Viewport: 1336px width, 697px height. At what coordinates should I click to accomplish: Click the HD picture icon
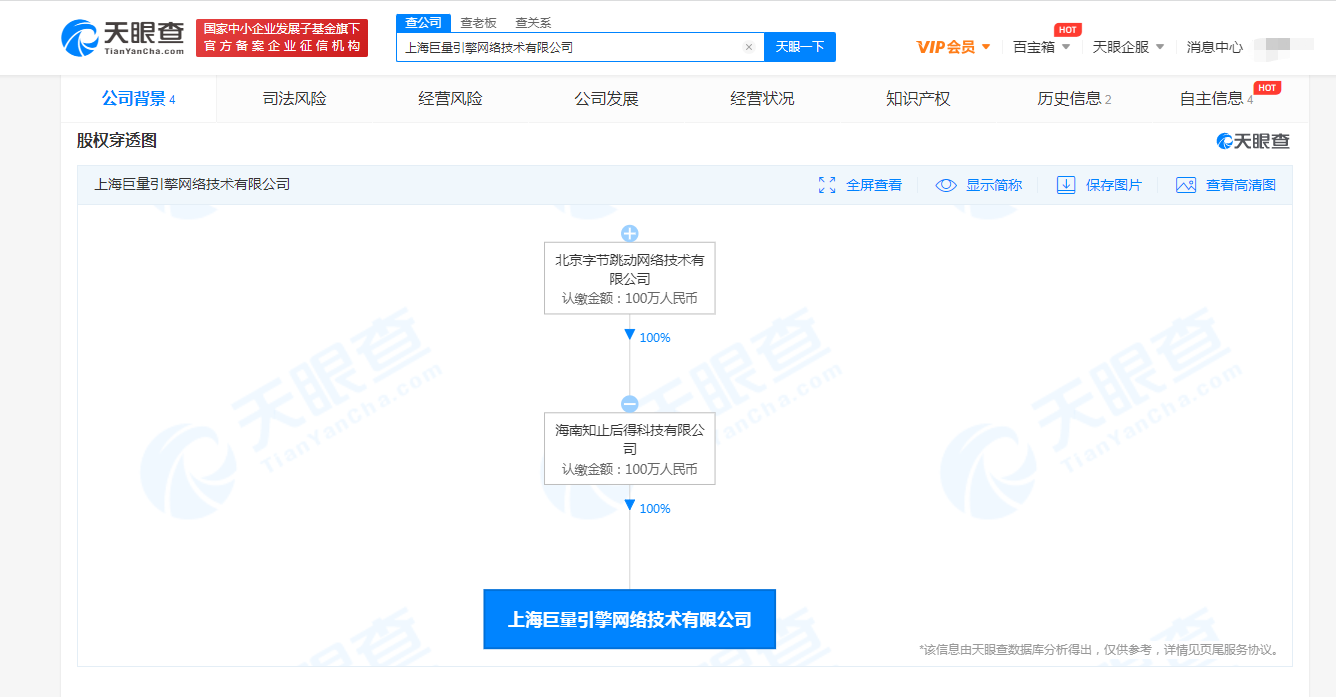point(1186,185)
